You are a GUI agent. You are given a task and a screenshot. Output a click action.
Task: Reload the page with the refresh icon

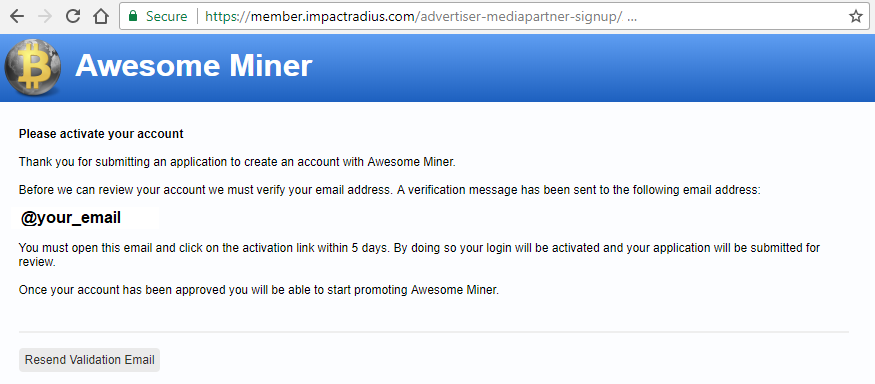click(73, 16)
